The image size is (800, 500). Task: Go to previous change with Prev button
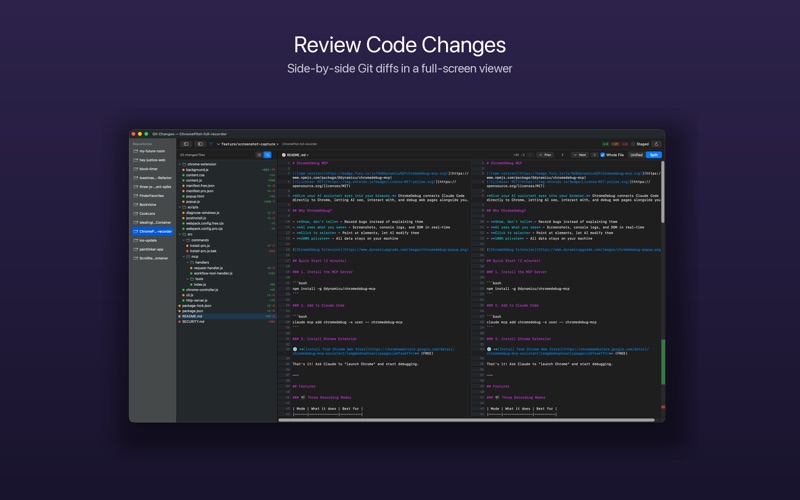point(545,155)
